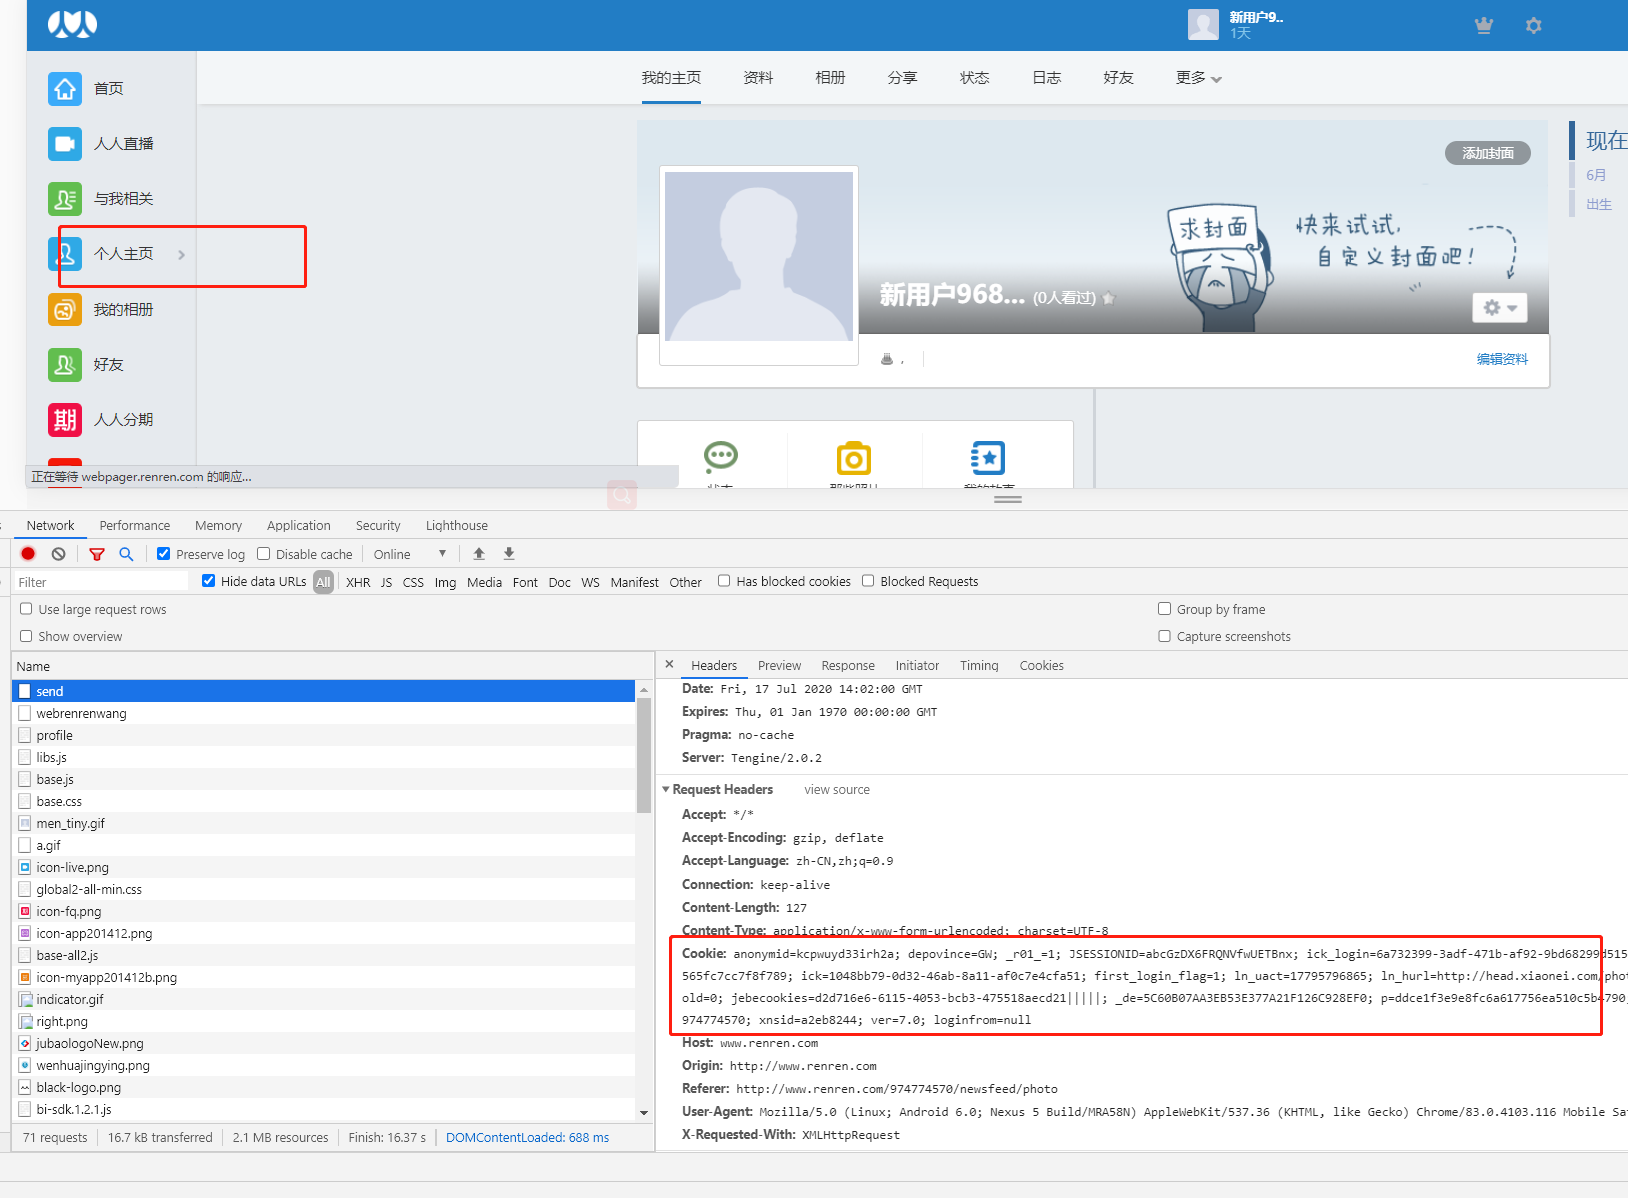The height and width of the screenshot is (1198, 1628).
Task: Open header settings gear icon
Action: pos(1533,26)
